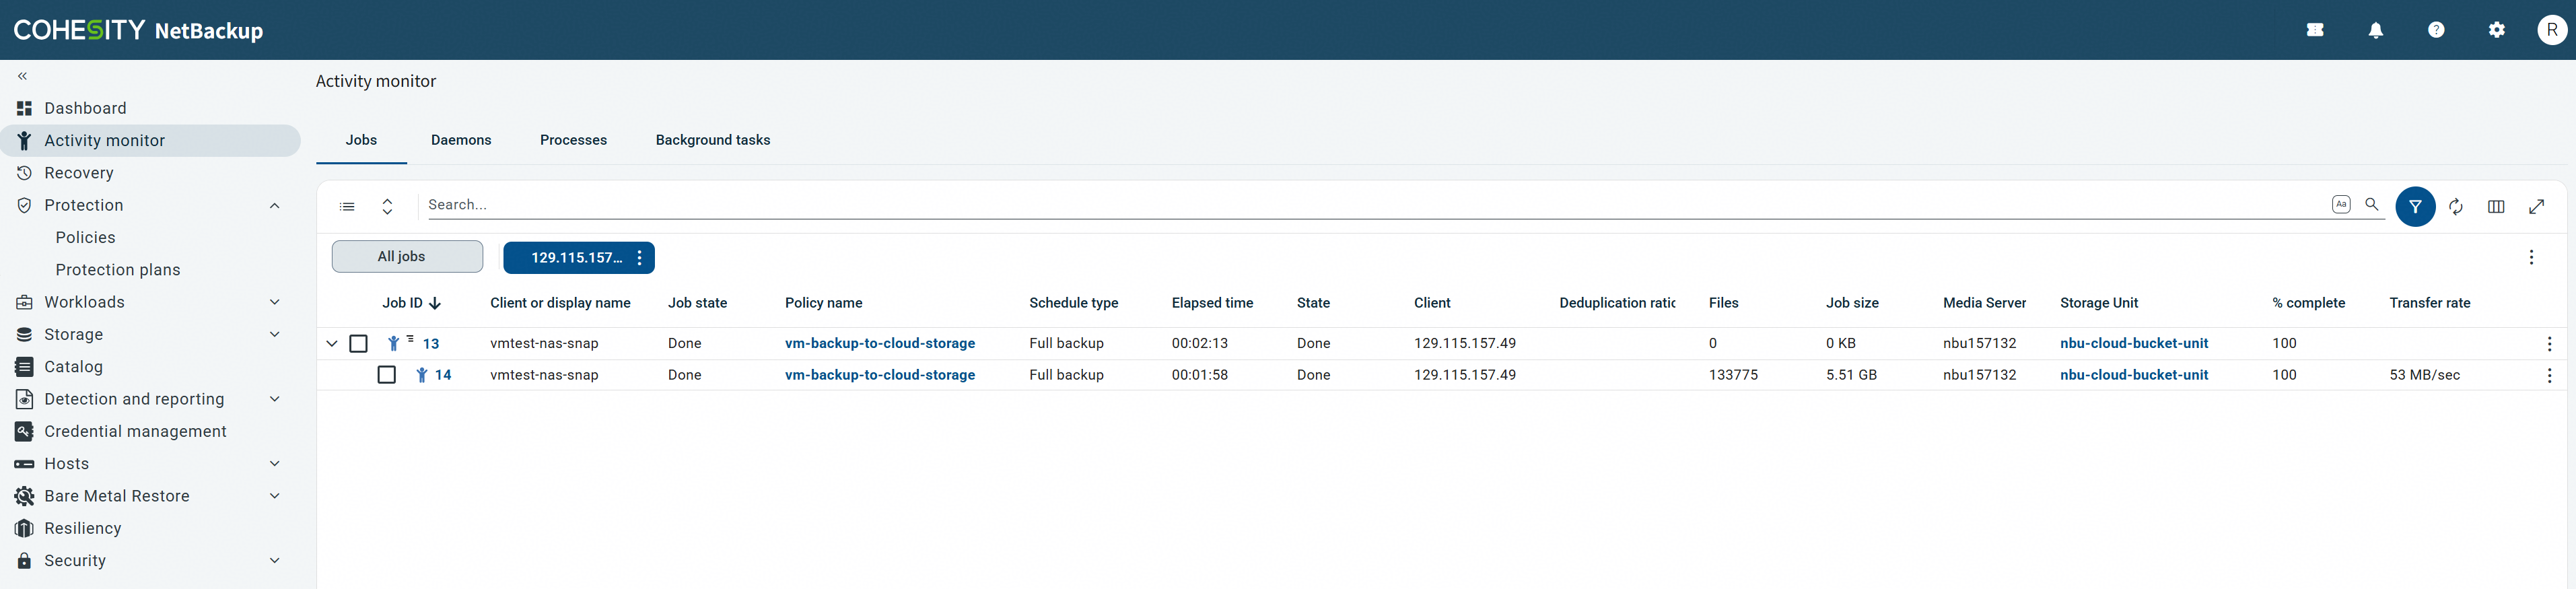Sort by the Job ID column

411,303
